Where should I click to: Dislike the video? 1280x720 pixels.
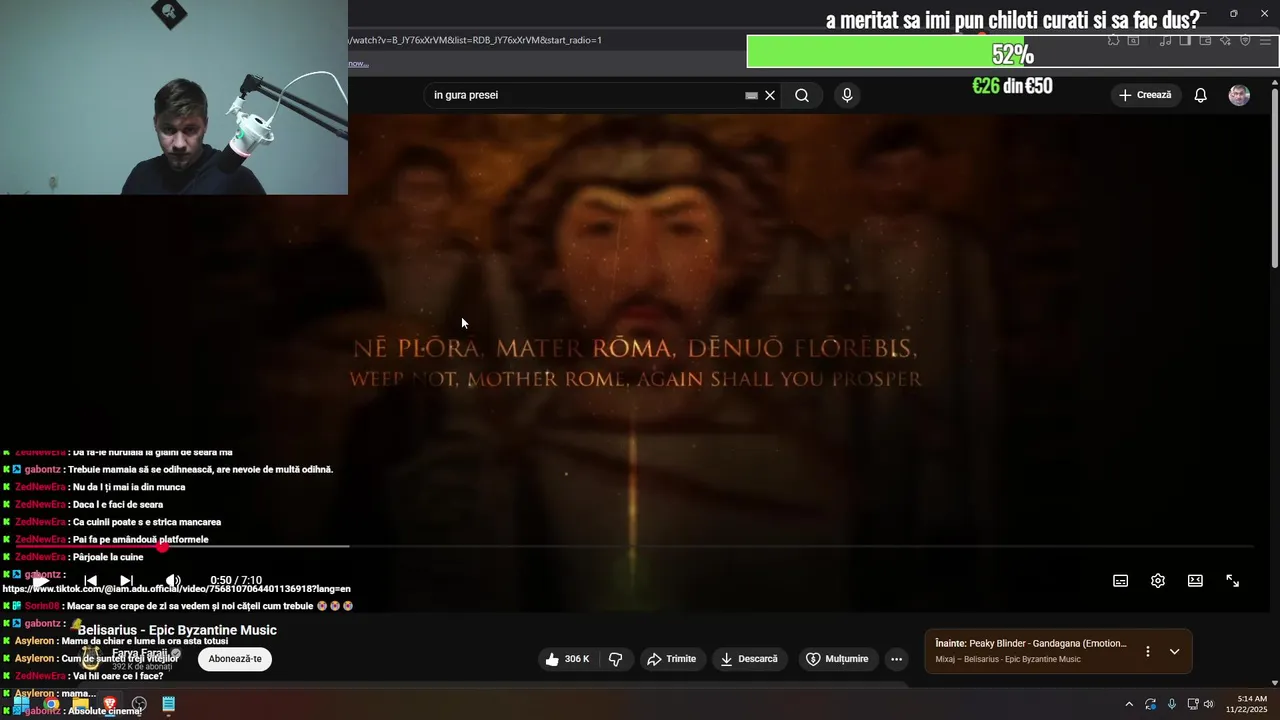click(616, 659)
